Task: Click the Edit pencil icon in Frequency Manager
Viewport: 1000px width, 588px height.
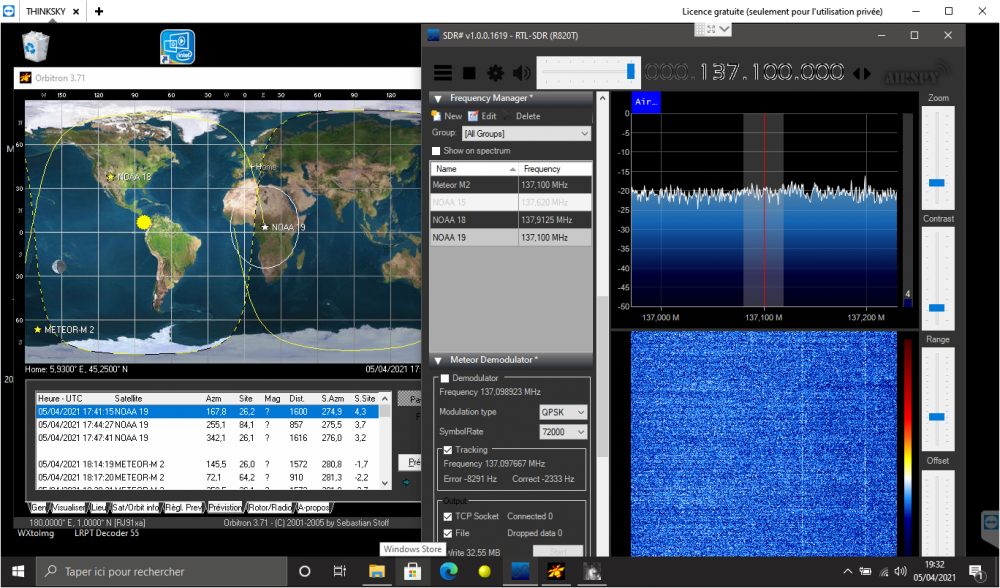Action: point(473,116)
